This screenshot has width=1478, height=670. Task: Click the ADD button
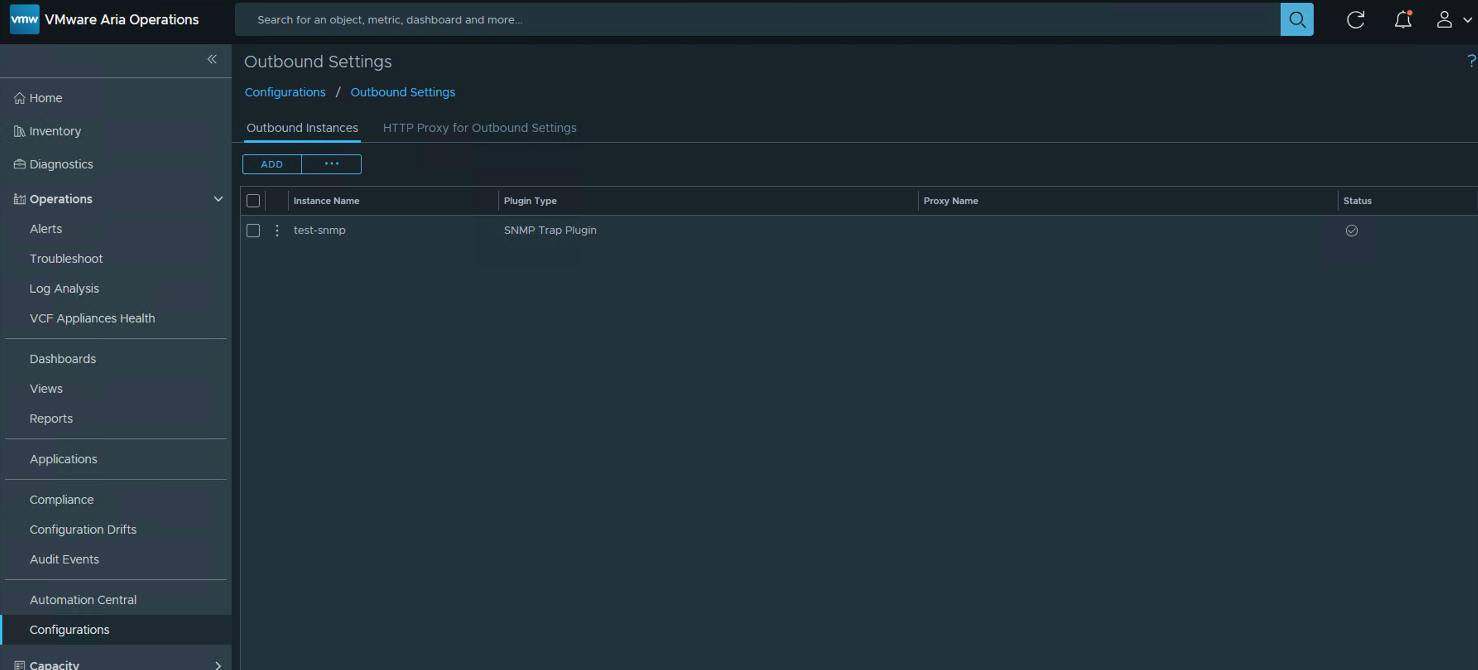coord(272,164)
